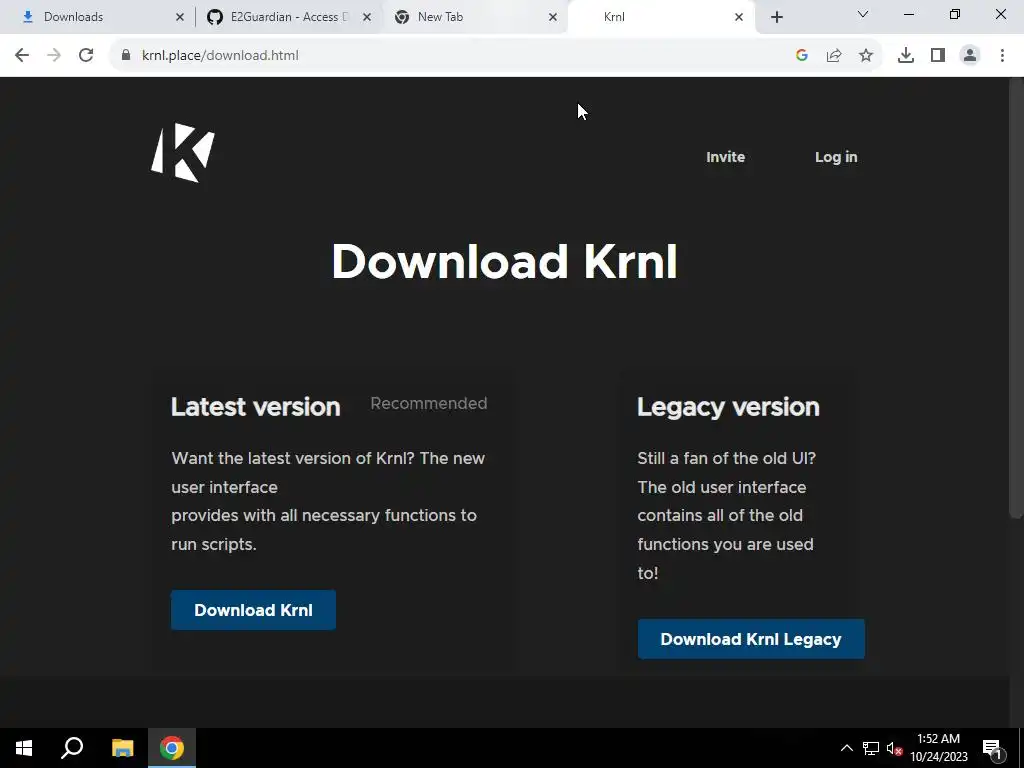Show hidden system tray icons
This screenshot has width=1024, height=768.
[846, 748]
